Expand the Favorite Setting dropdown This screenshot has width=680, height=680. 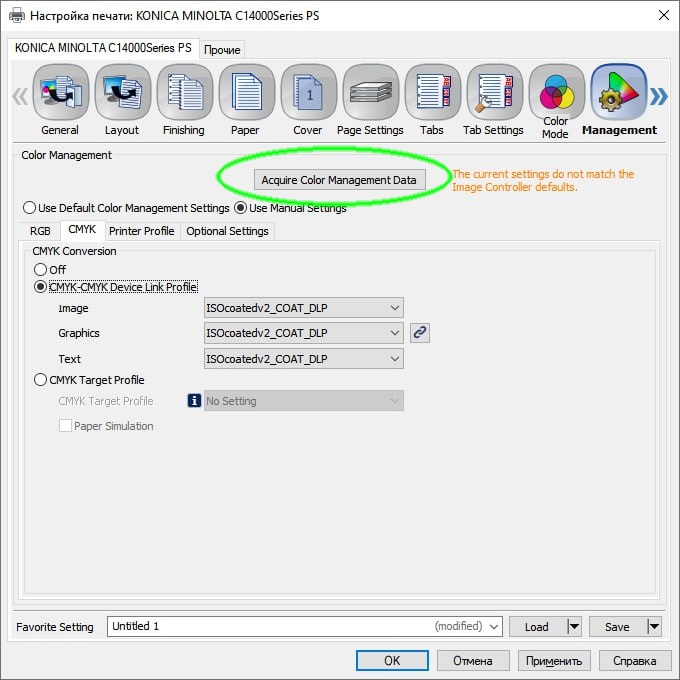click(x=494, y=627)
